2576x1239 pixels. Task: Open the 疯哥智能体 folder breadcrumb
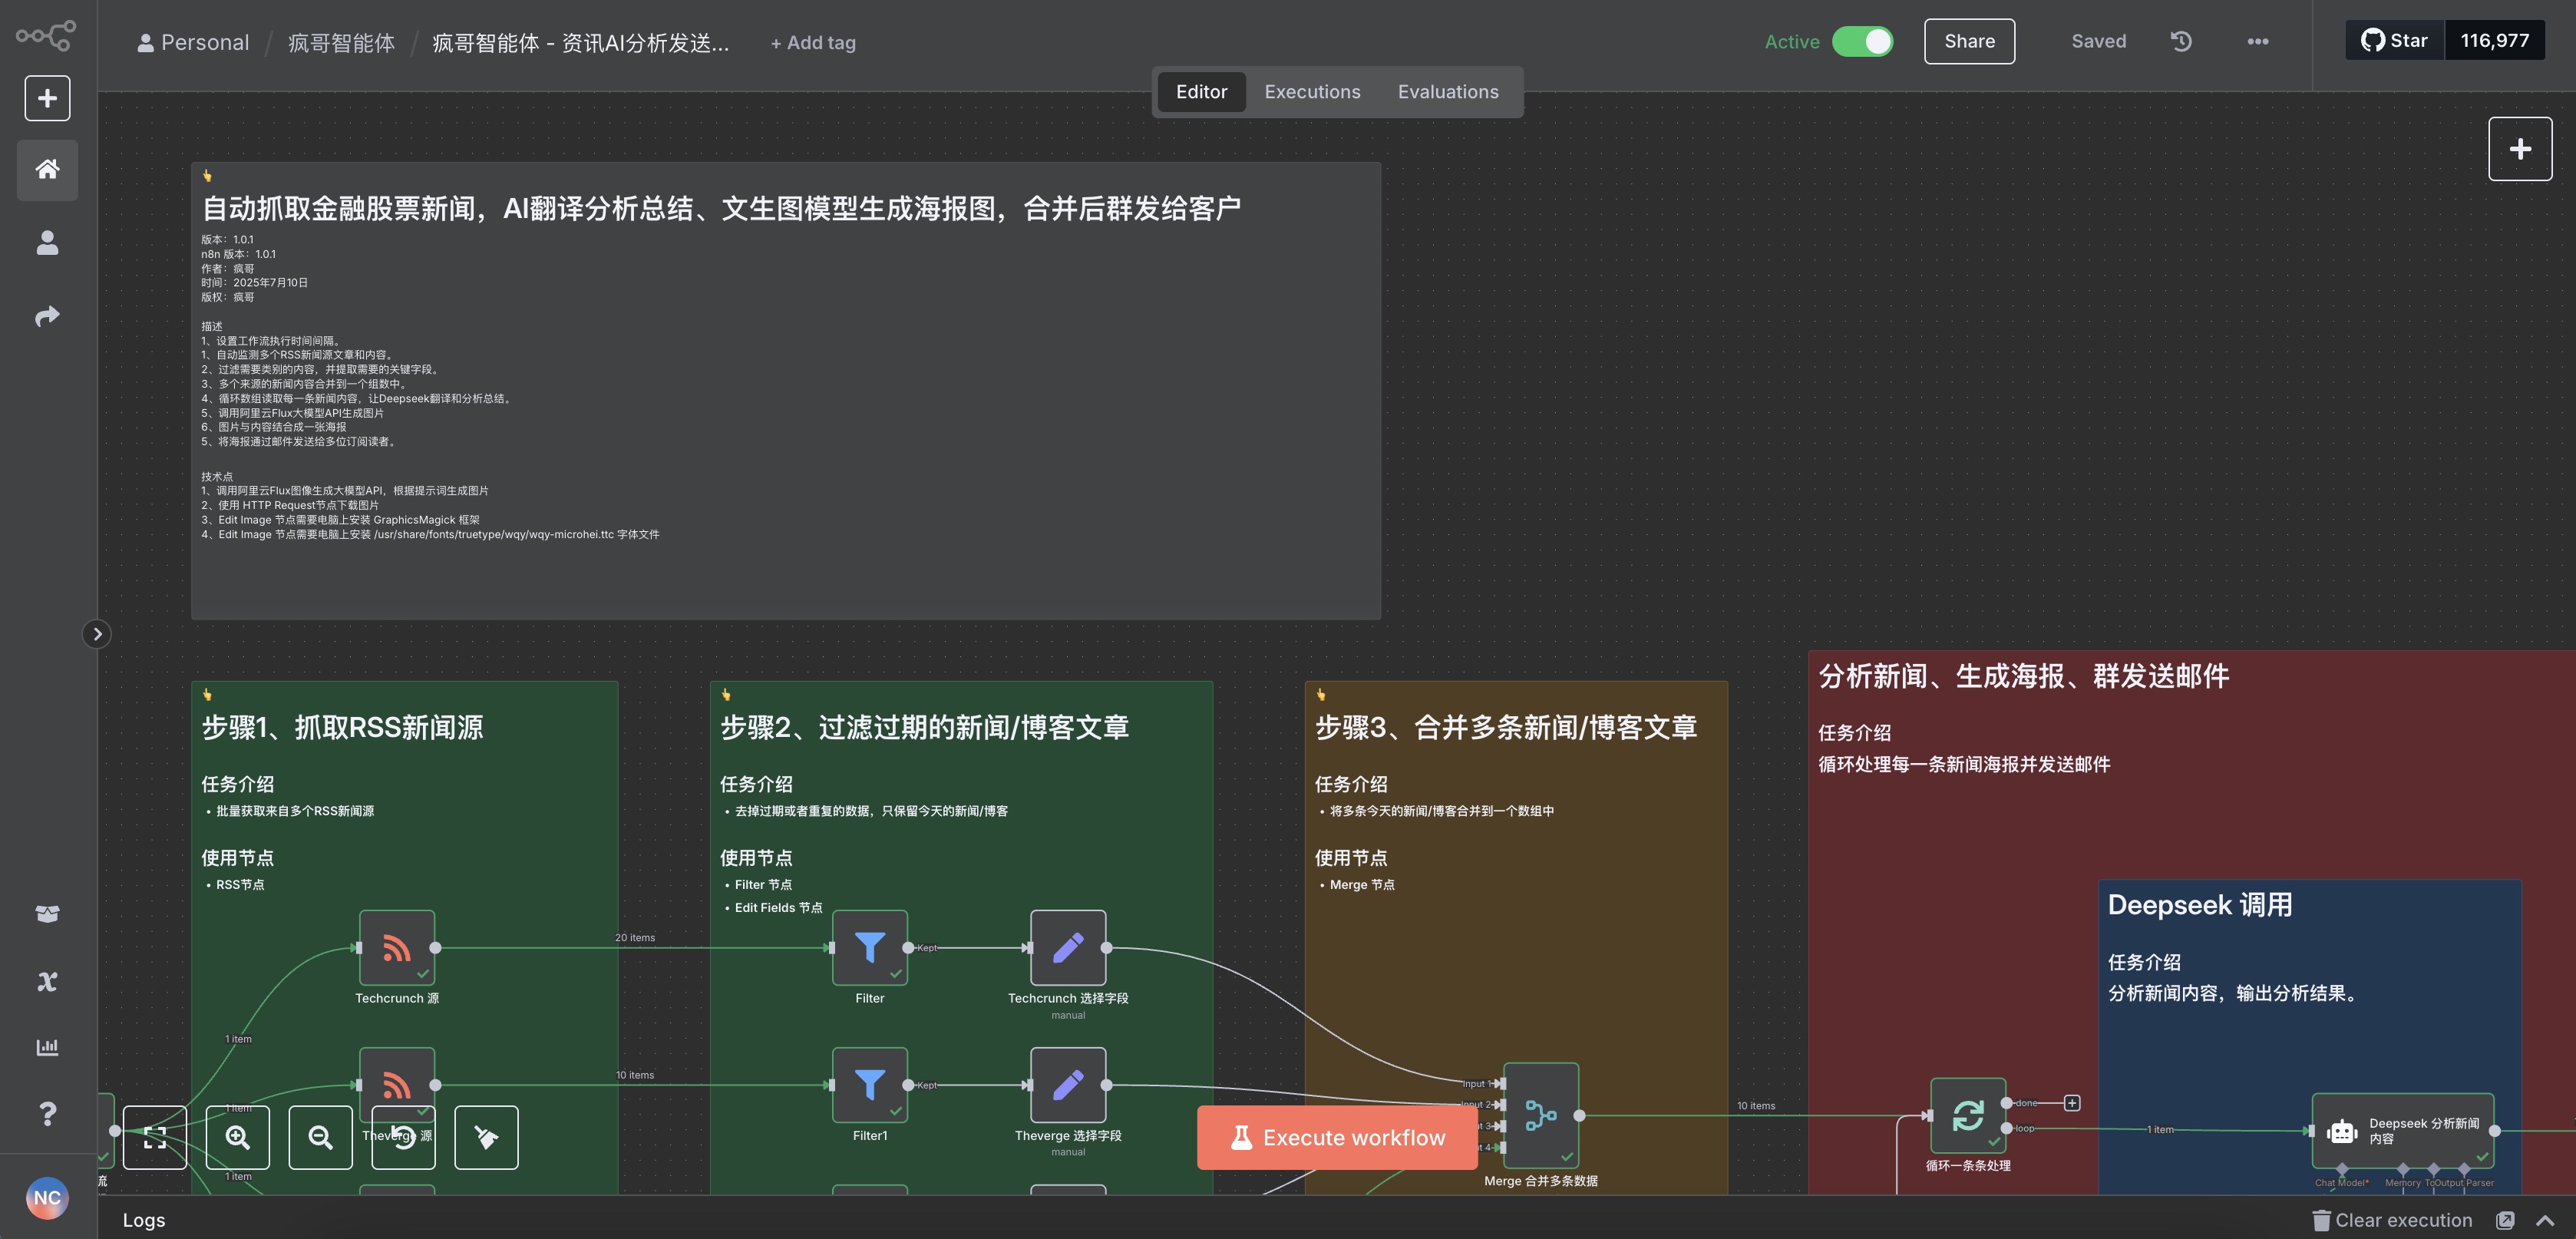(x=341, y=43)
